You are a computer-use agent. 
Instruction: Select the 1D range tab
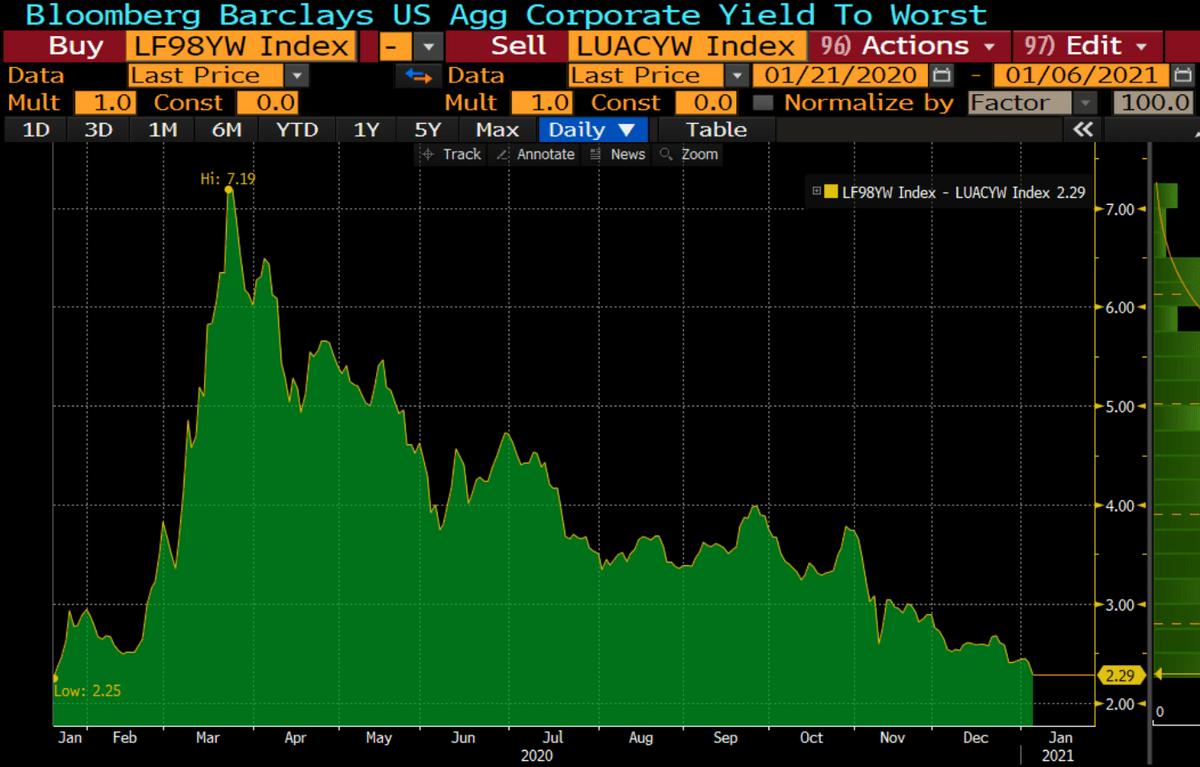click(x=36, y=129)
